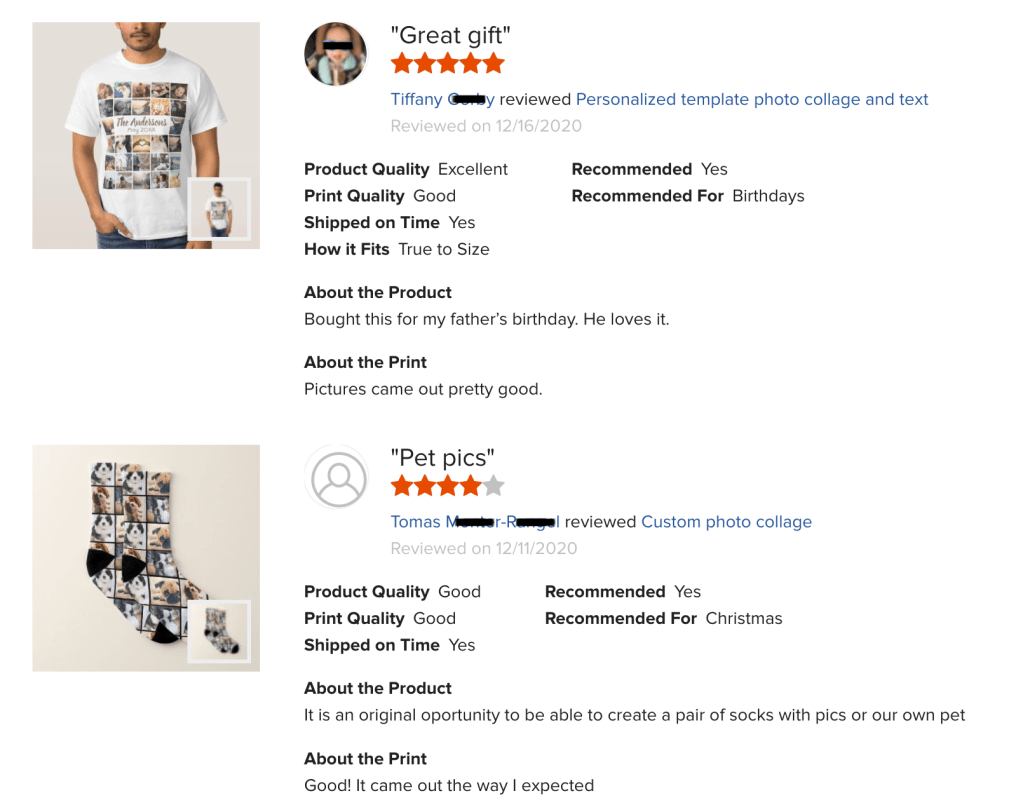Click the "Reviewed on 12/16/2020" date text
This screenshot has width=1023, height=812.
pos(486,126)
